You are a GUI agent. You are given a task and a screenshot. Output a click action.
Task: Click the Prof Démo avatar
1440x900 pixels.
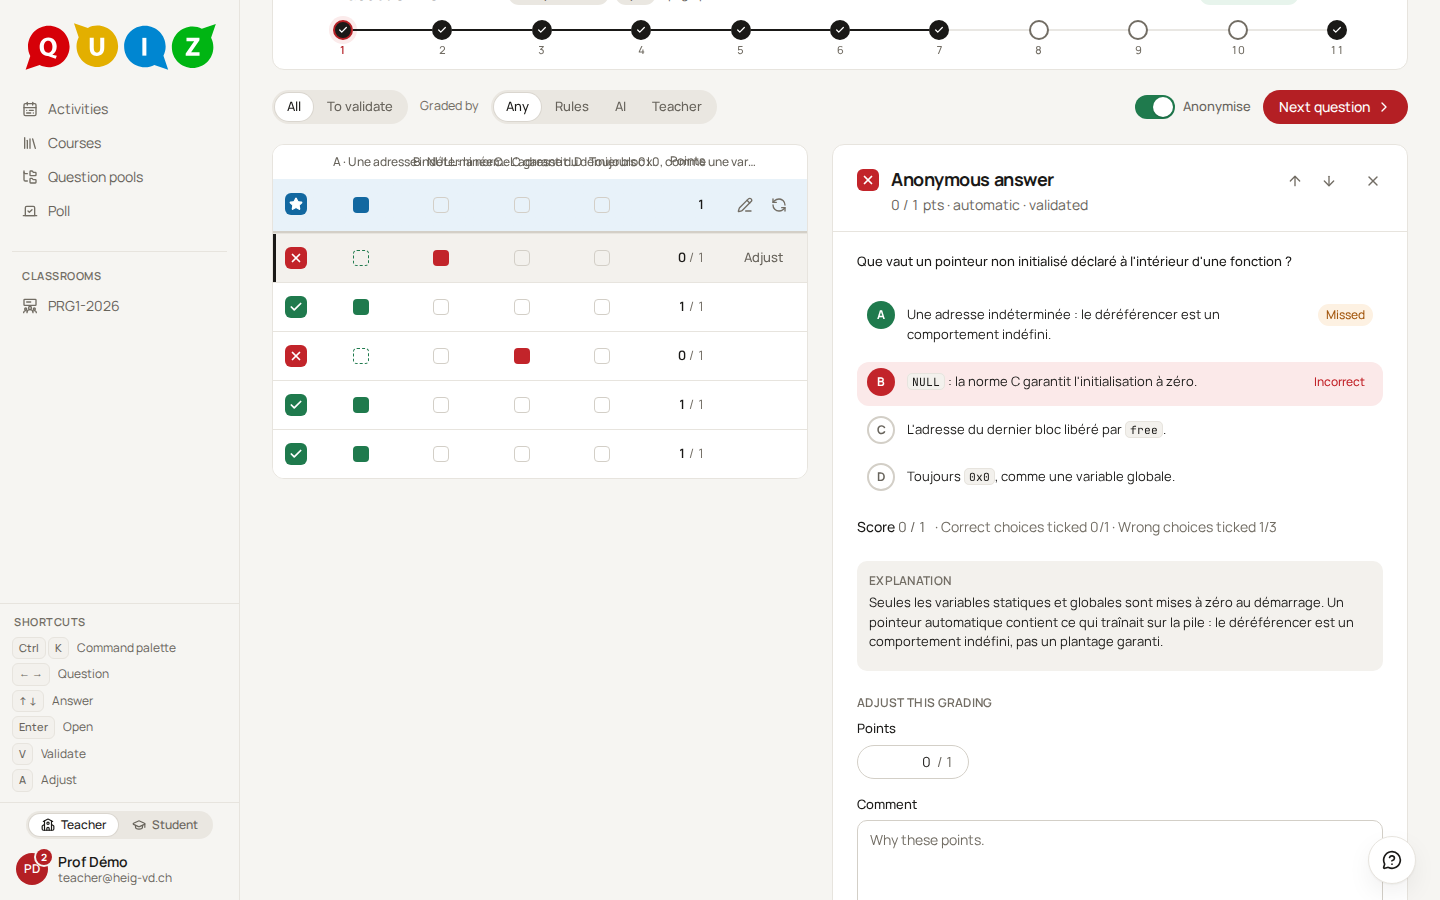coord(32,869)
